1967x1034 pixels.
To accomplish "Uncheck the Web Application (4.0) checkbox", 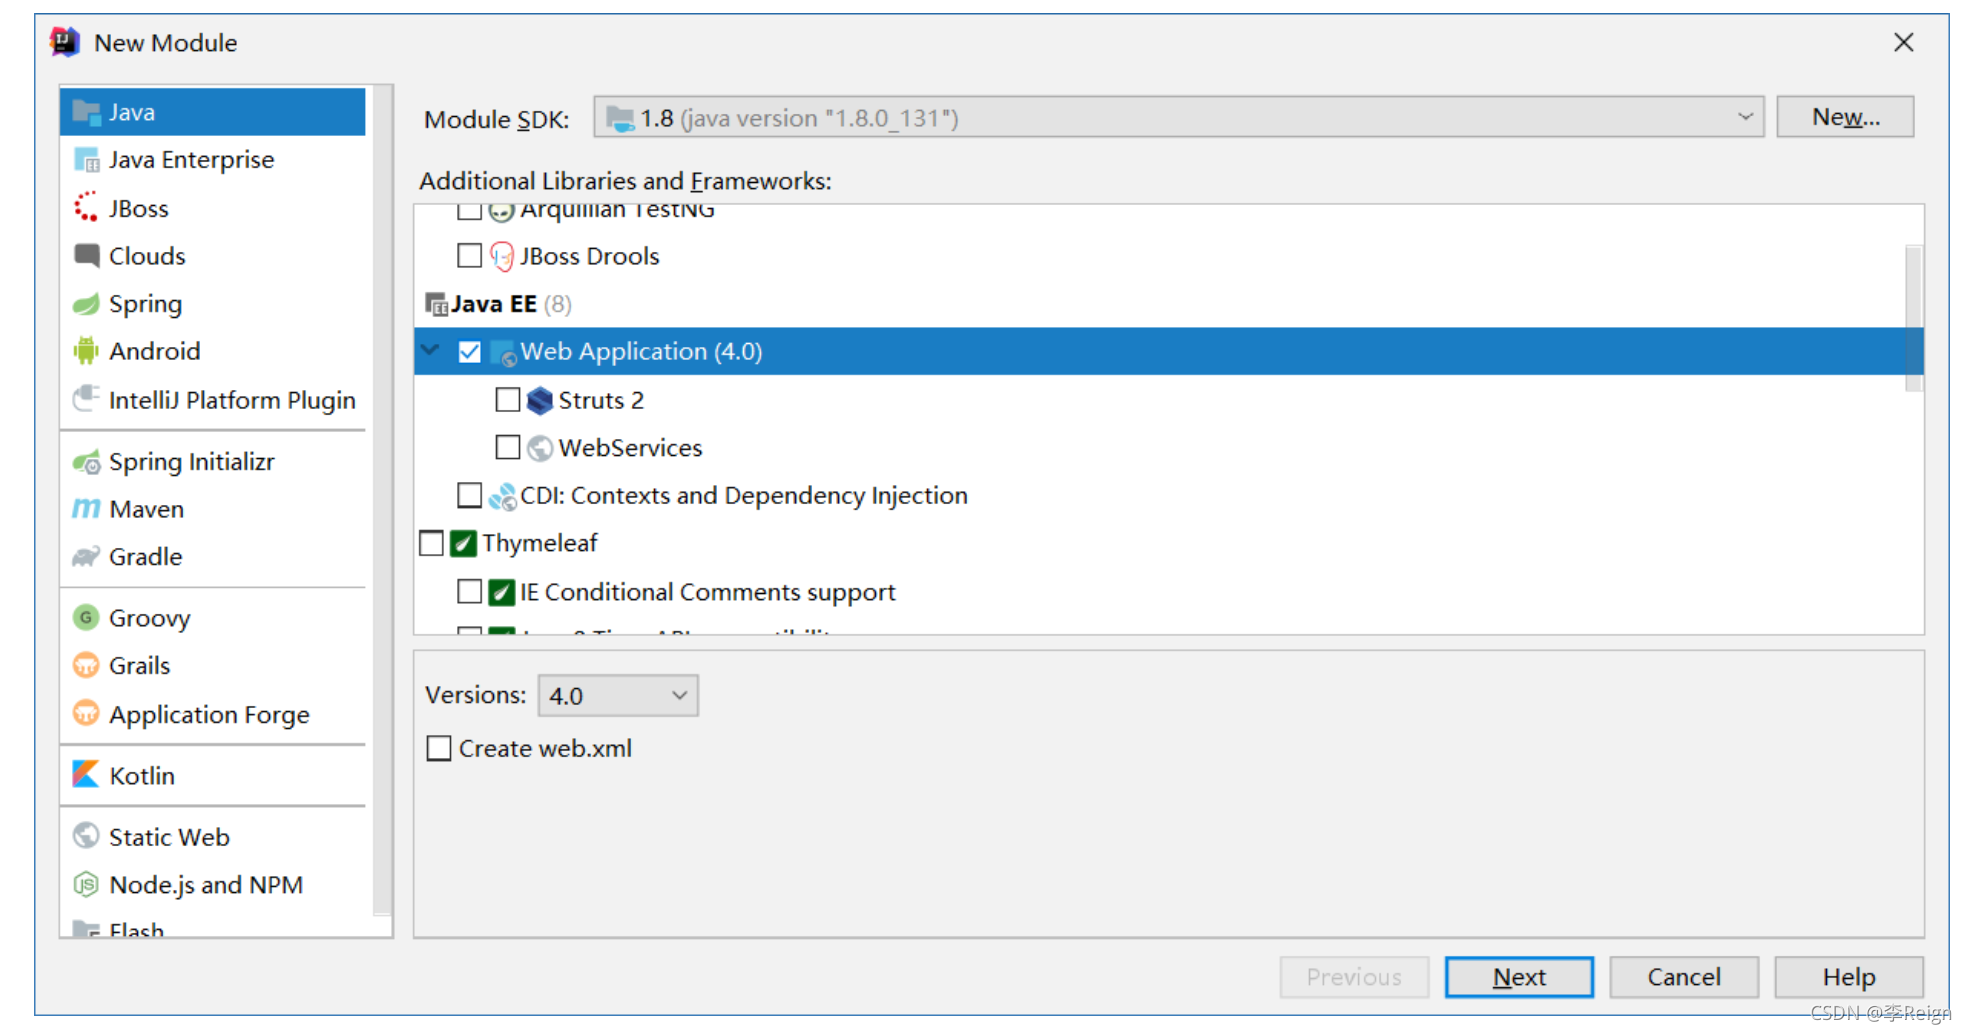I will point(469,352).
